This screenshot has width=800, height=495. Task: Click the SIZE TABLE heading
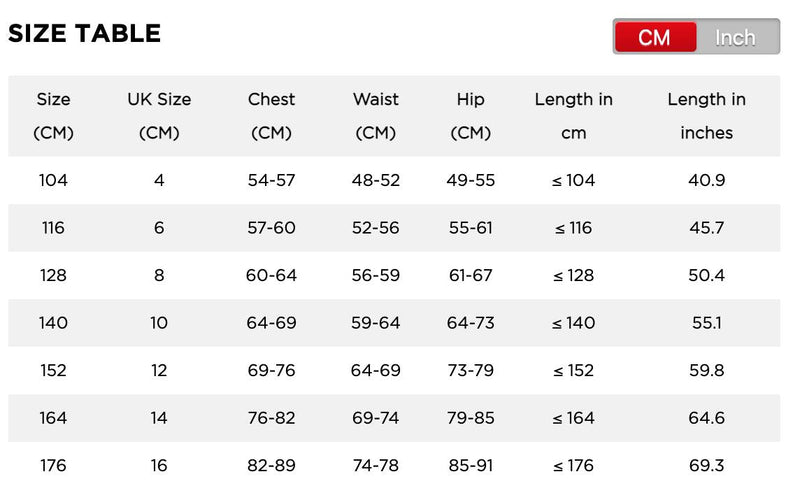click(x=84, y=33)
